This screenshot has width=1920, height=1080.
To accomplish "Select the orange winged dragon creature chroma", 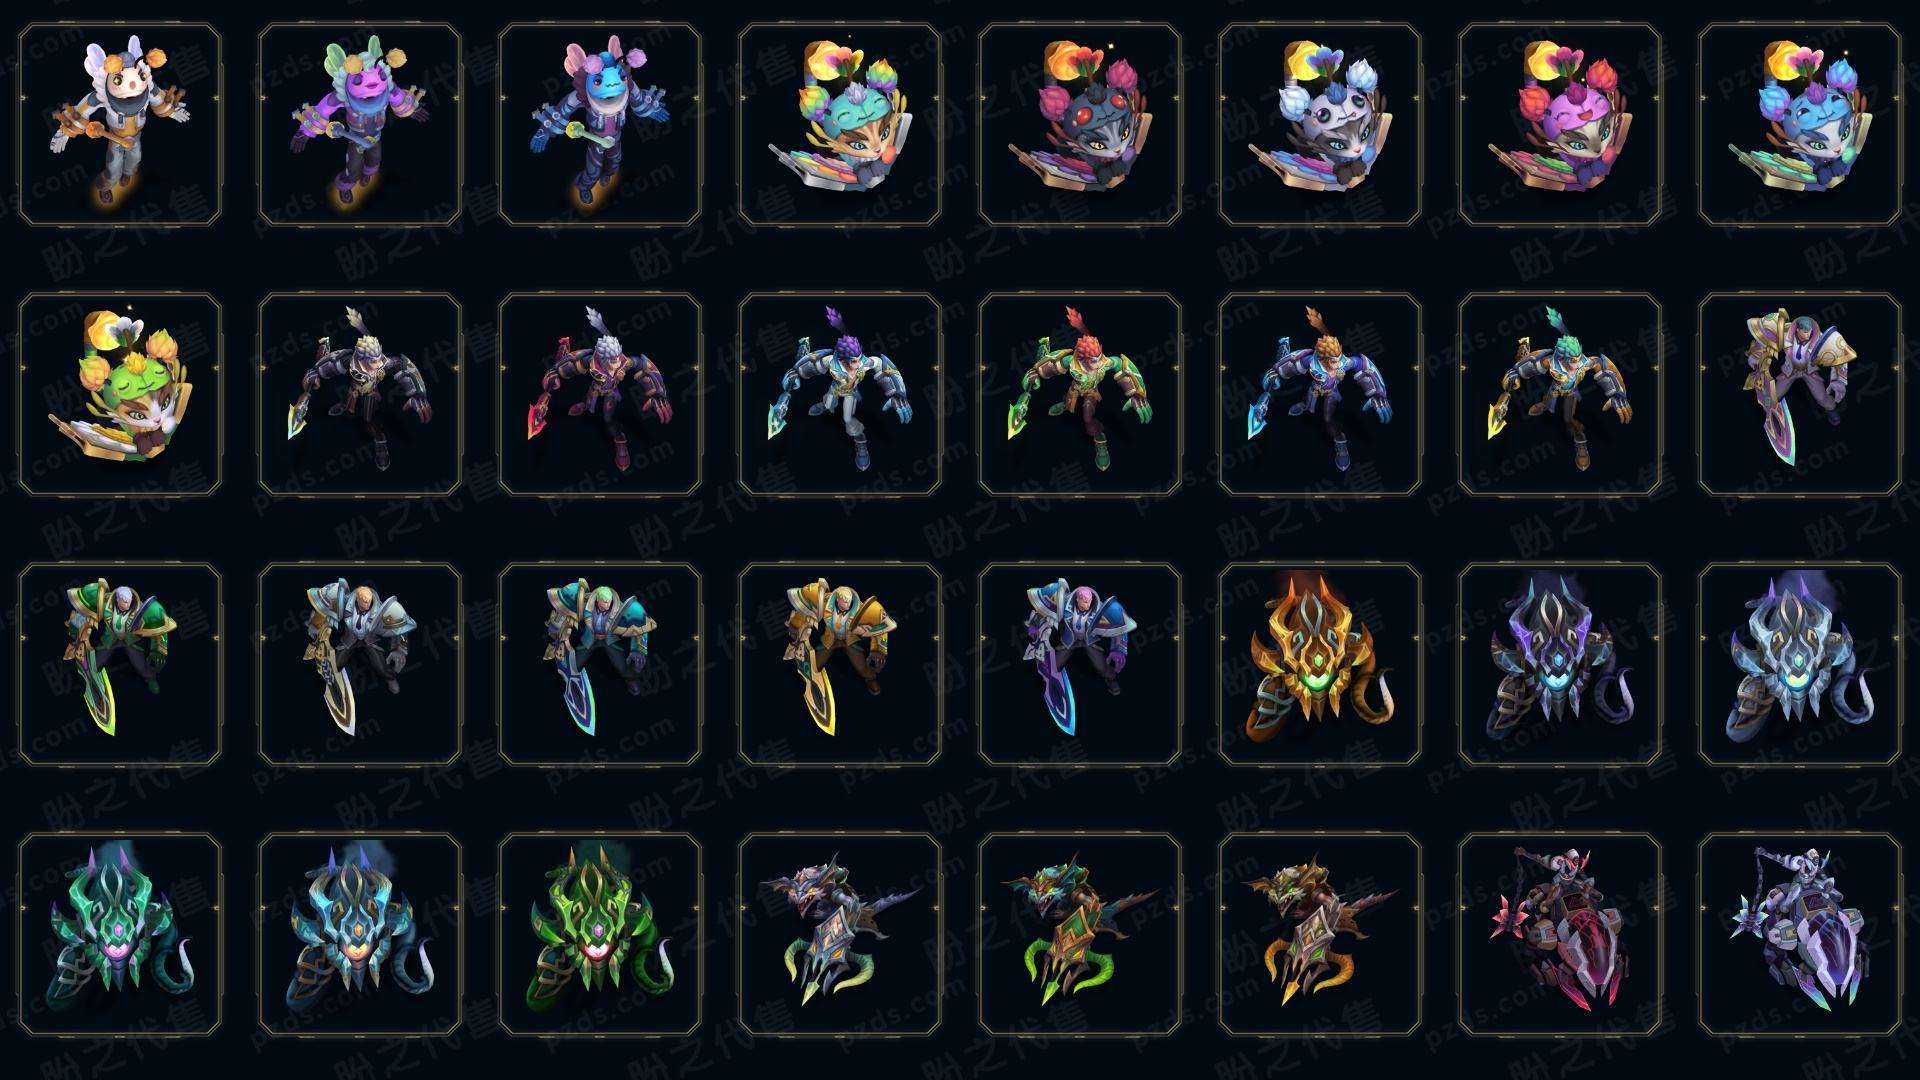I will tap(1320, 934).
